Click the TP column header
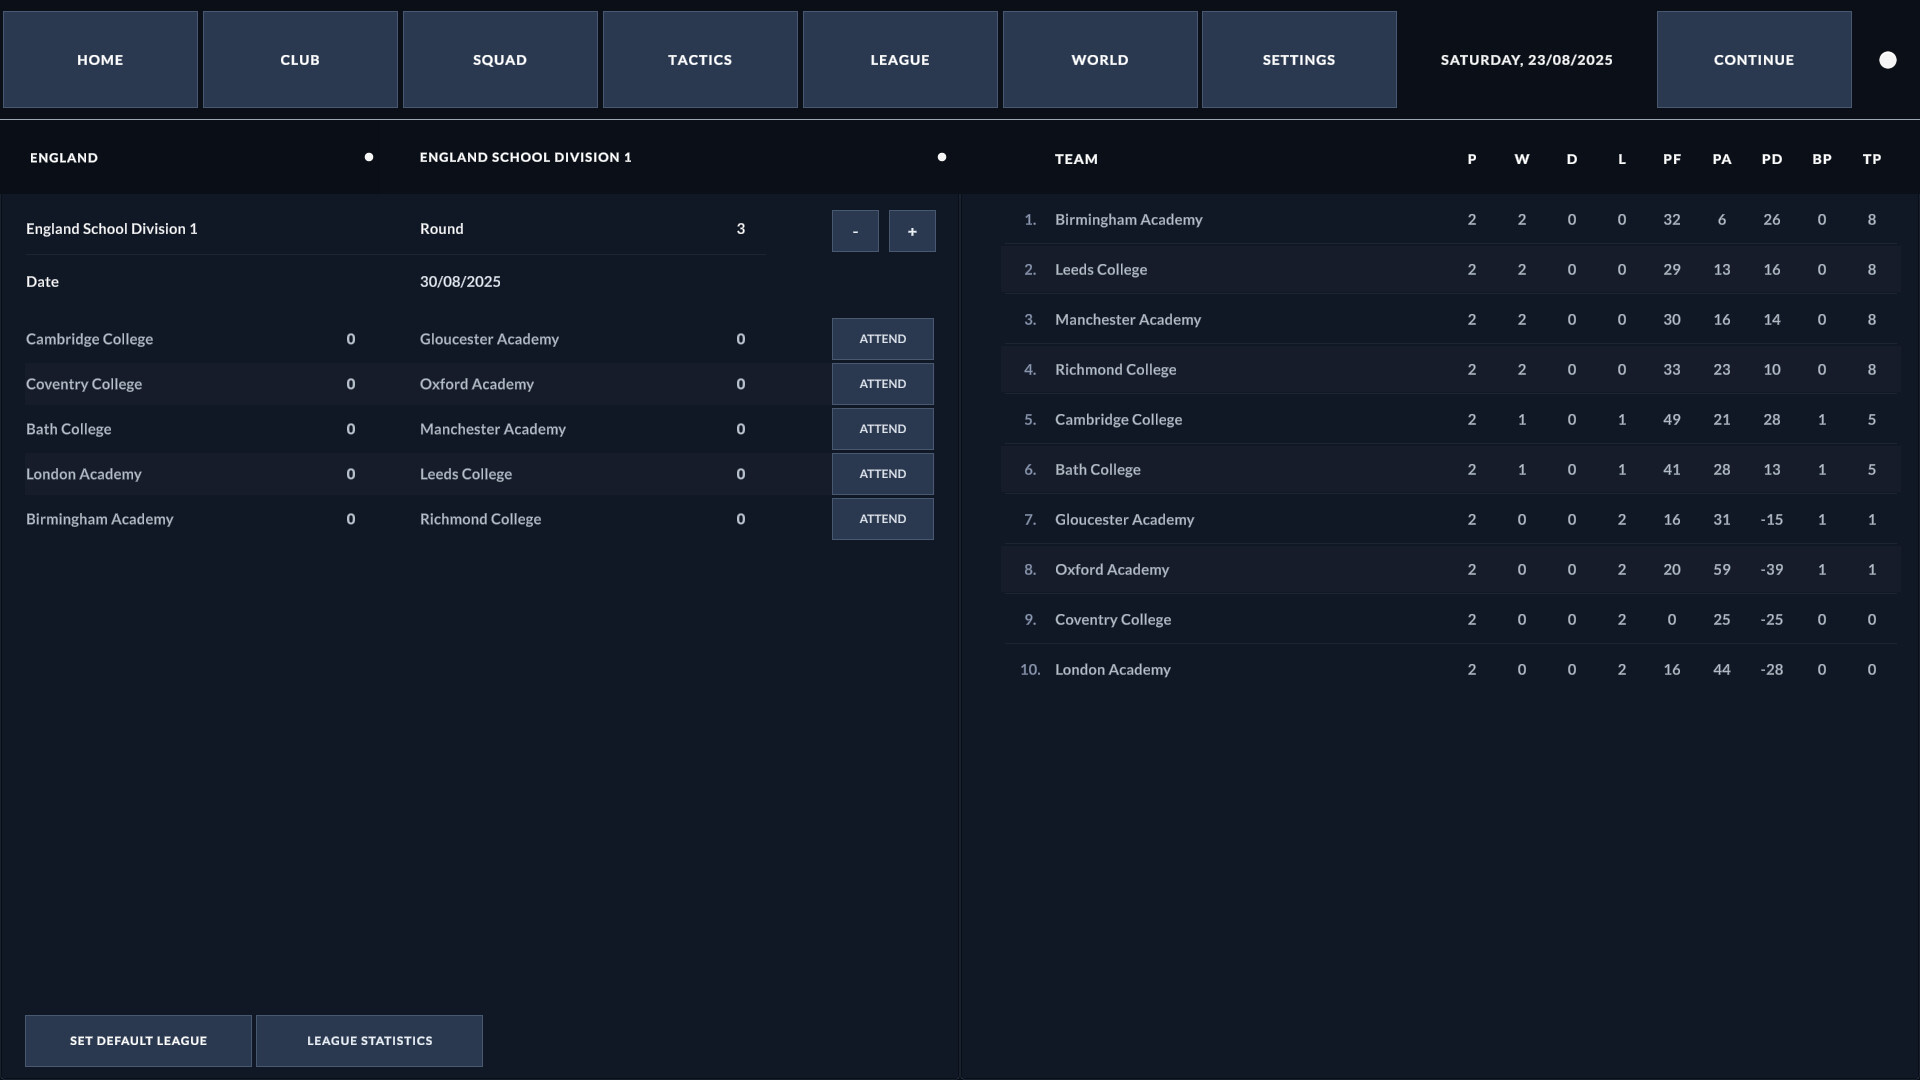This screenshot has height=1080, width=1920. coord(1872,159)
